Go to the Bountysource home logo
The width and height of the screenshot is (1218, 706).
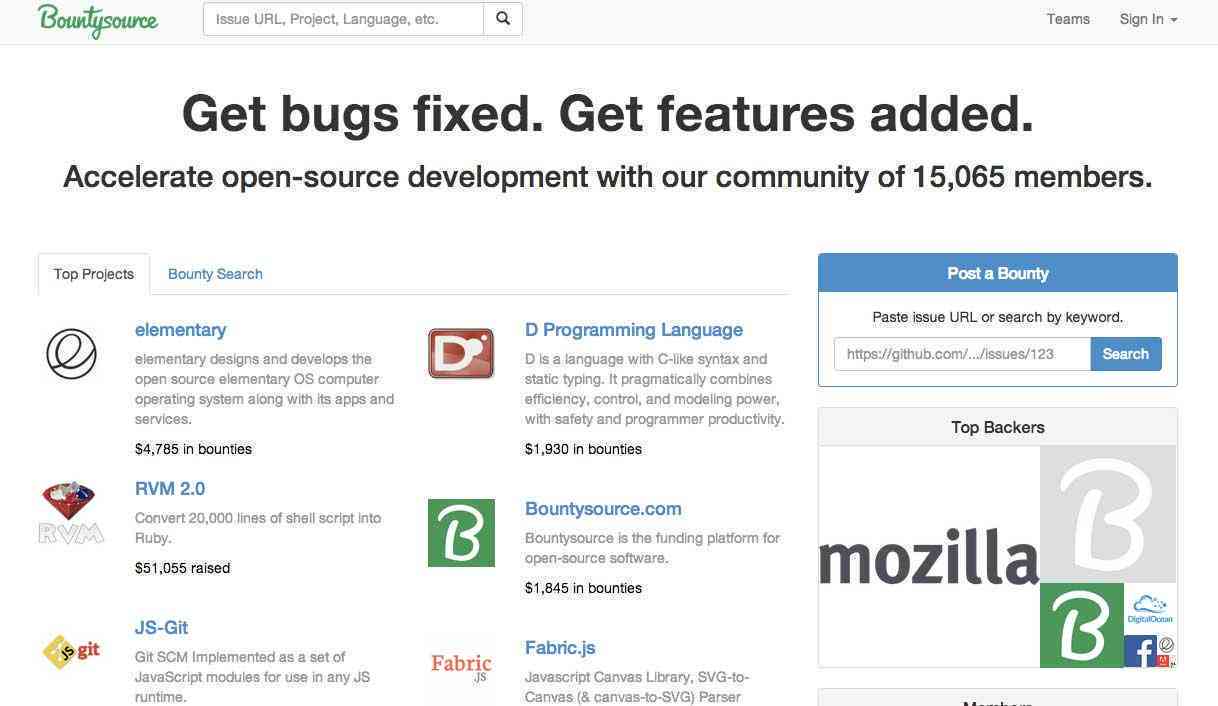[98, 20]
